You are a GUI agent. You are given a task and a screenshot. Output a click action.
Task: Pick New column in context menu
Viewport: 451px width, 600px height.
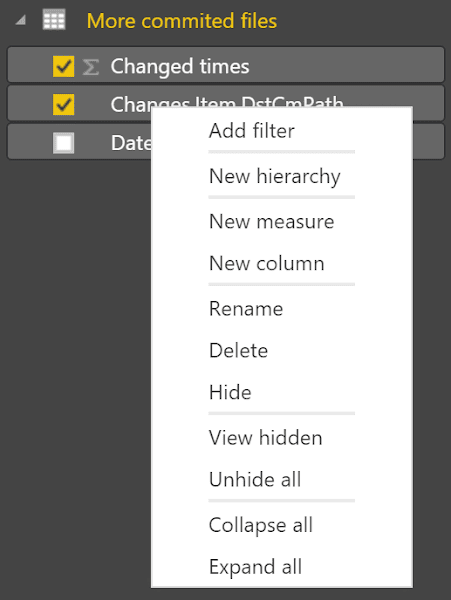266,263
